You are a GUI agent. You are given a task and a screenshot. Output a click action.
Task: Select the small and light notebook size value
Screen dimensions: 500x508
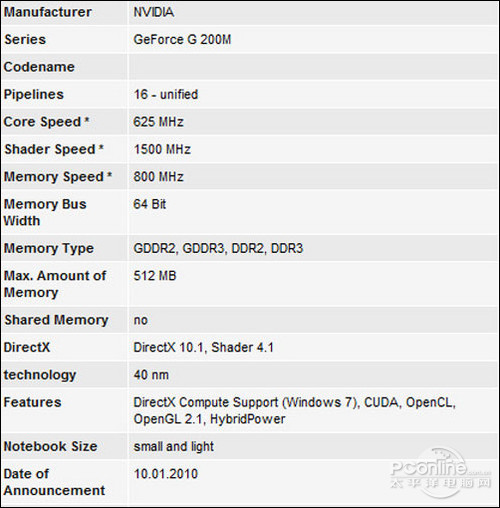pos(174,447)
